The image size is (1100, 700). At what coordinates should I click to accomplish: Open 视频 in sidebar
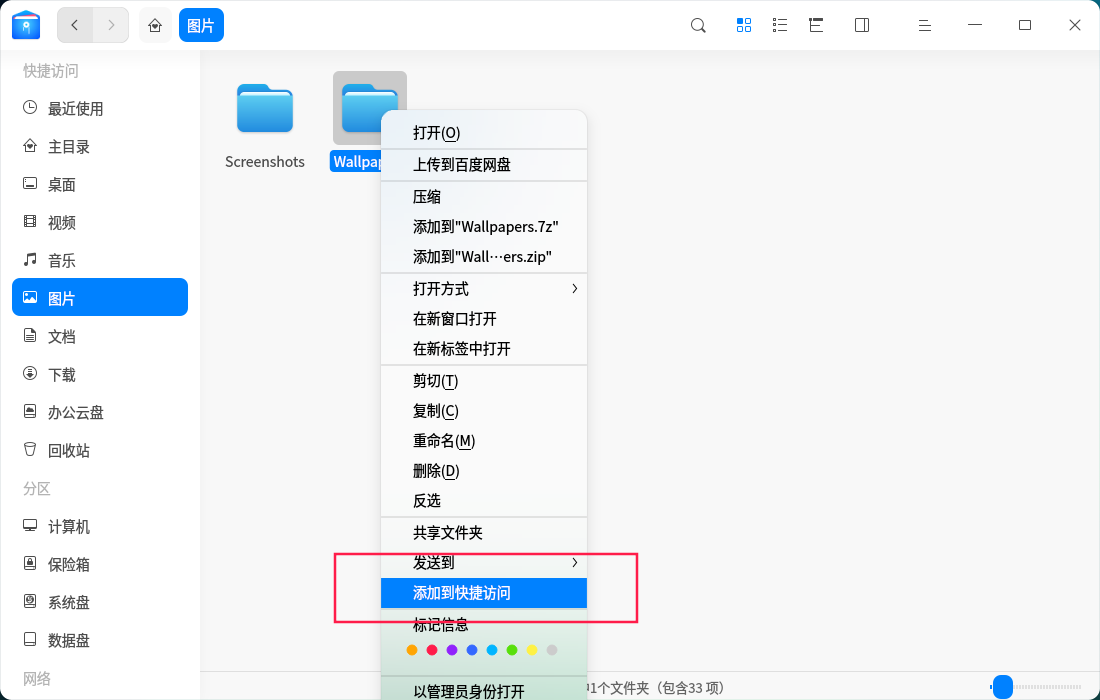point(100,222)
